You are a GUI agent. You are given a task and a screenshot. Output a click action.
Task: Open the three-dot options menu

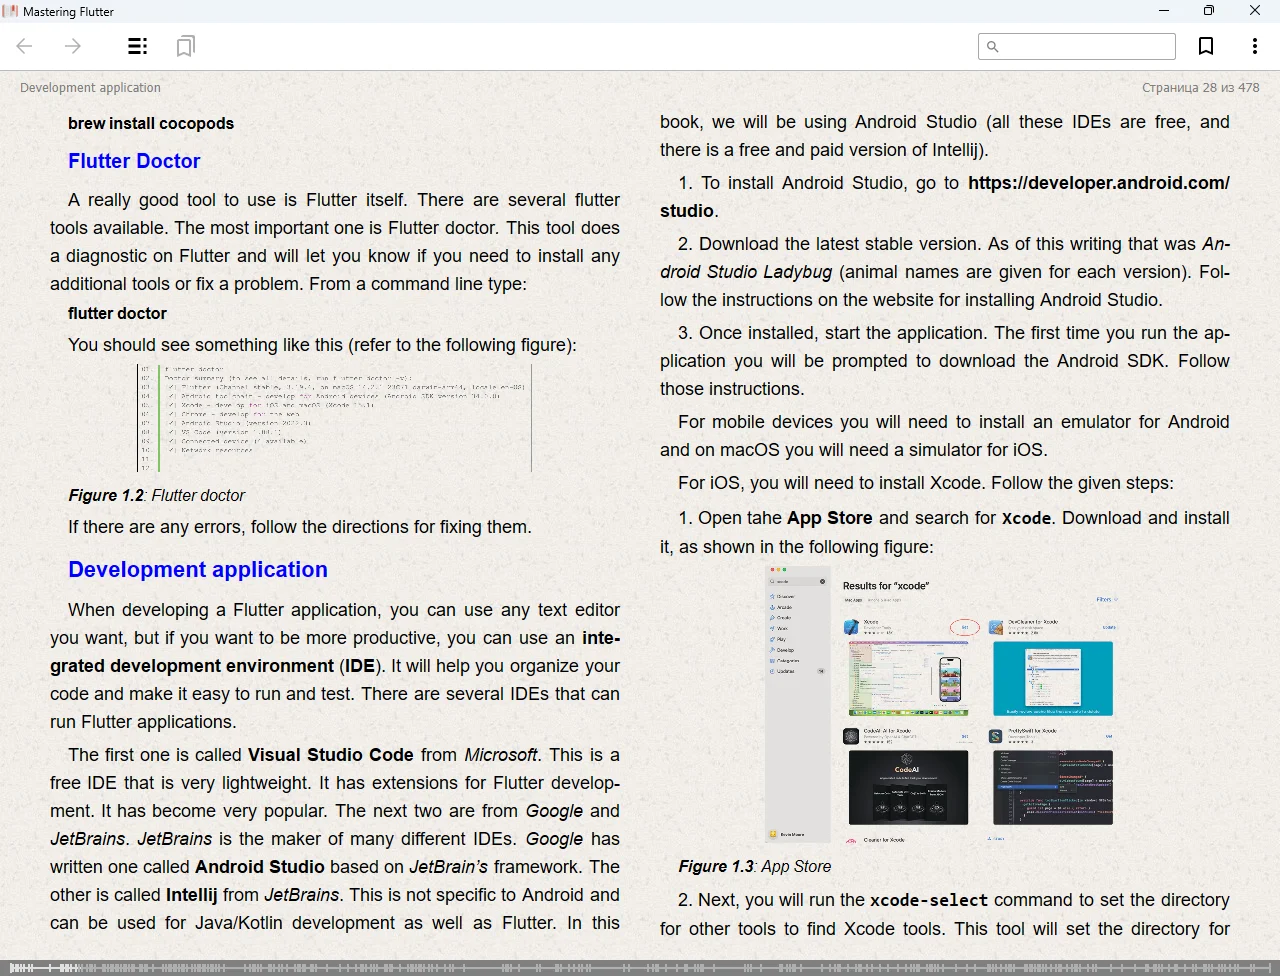click(1254, 46)
